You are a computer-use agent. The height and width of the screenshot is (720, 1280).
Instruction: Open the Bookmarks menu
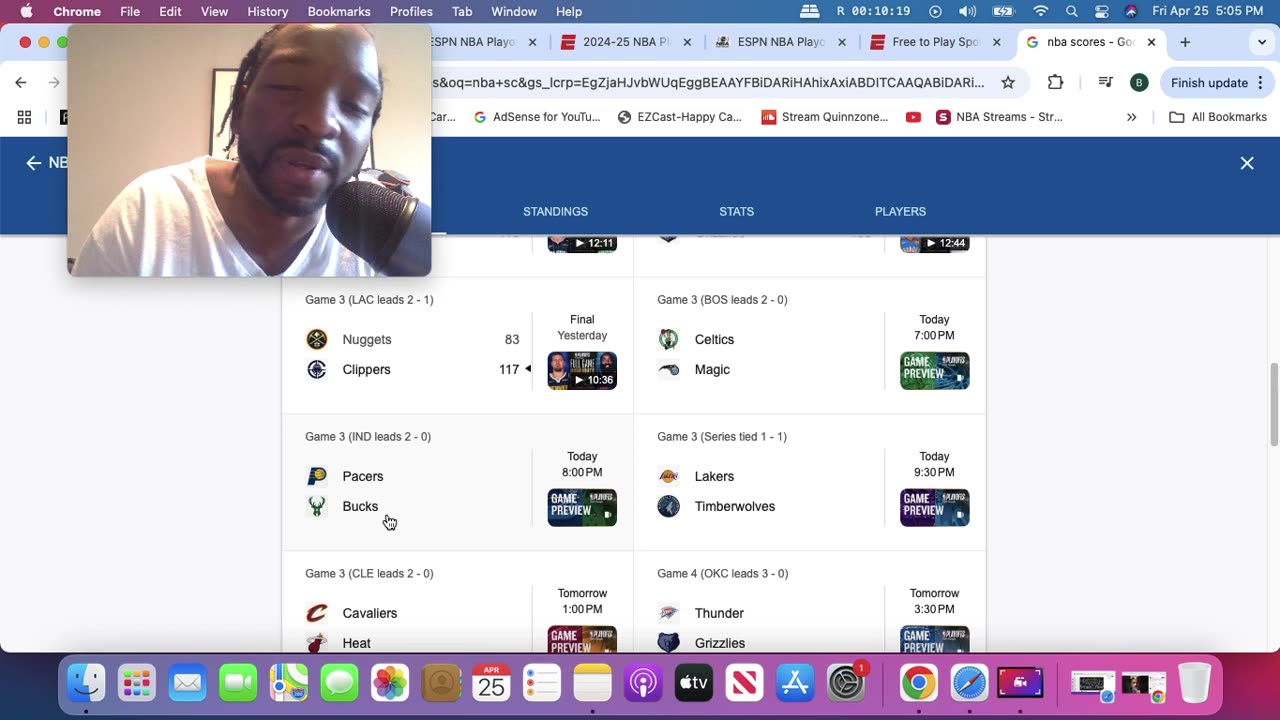point(339,11)
